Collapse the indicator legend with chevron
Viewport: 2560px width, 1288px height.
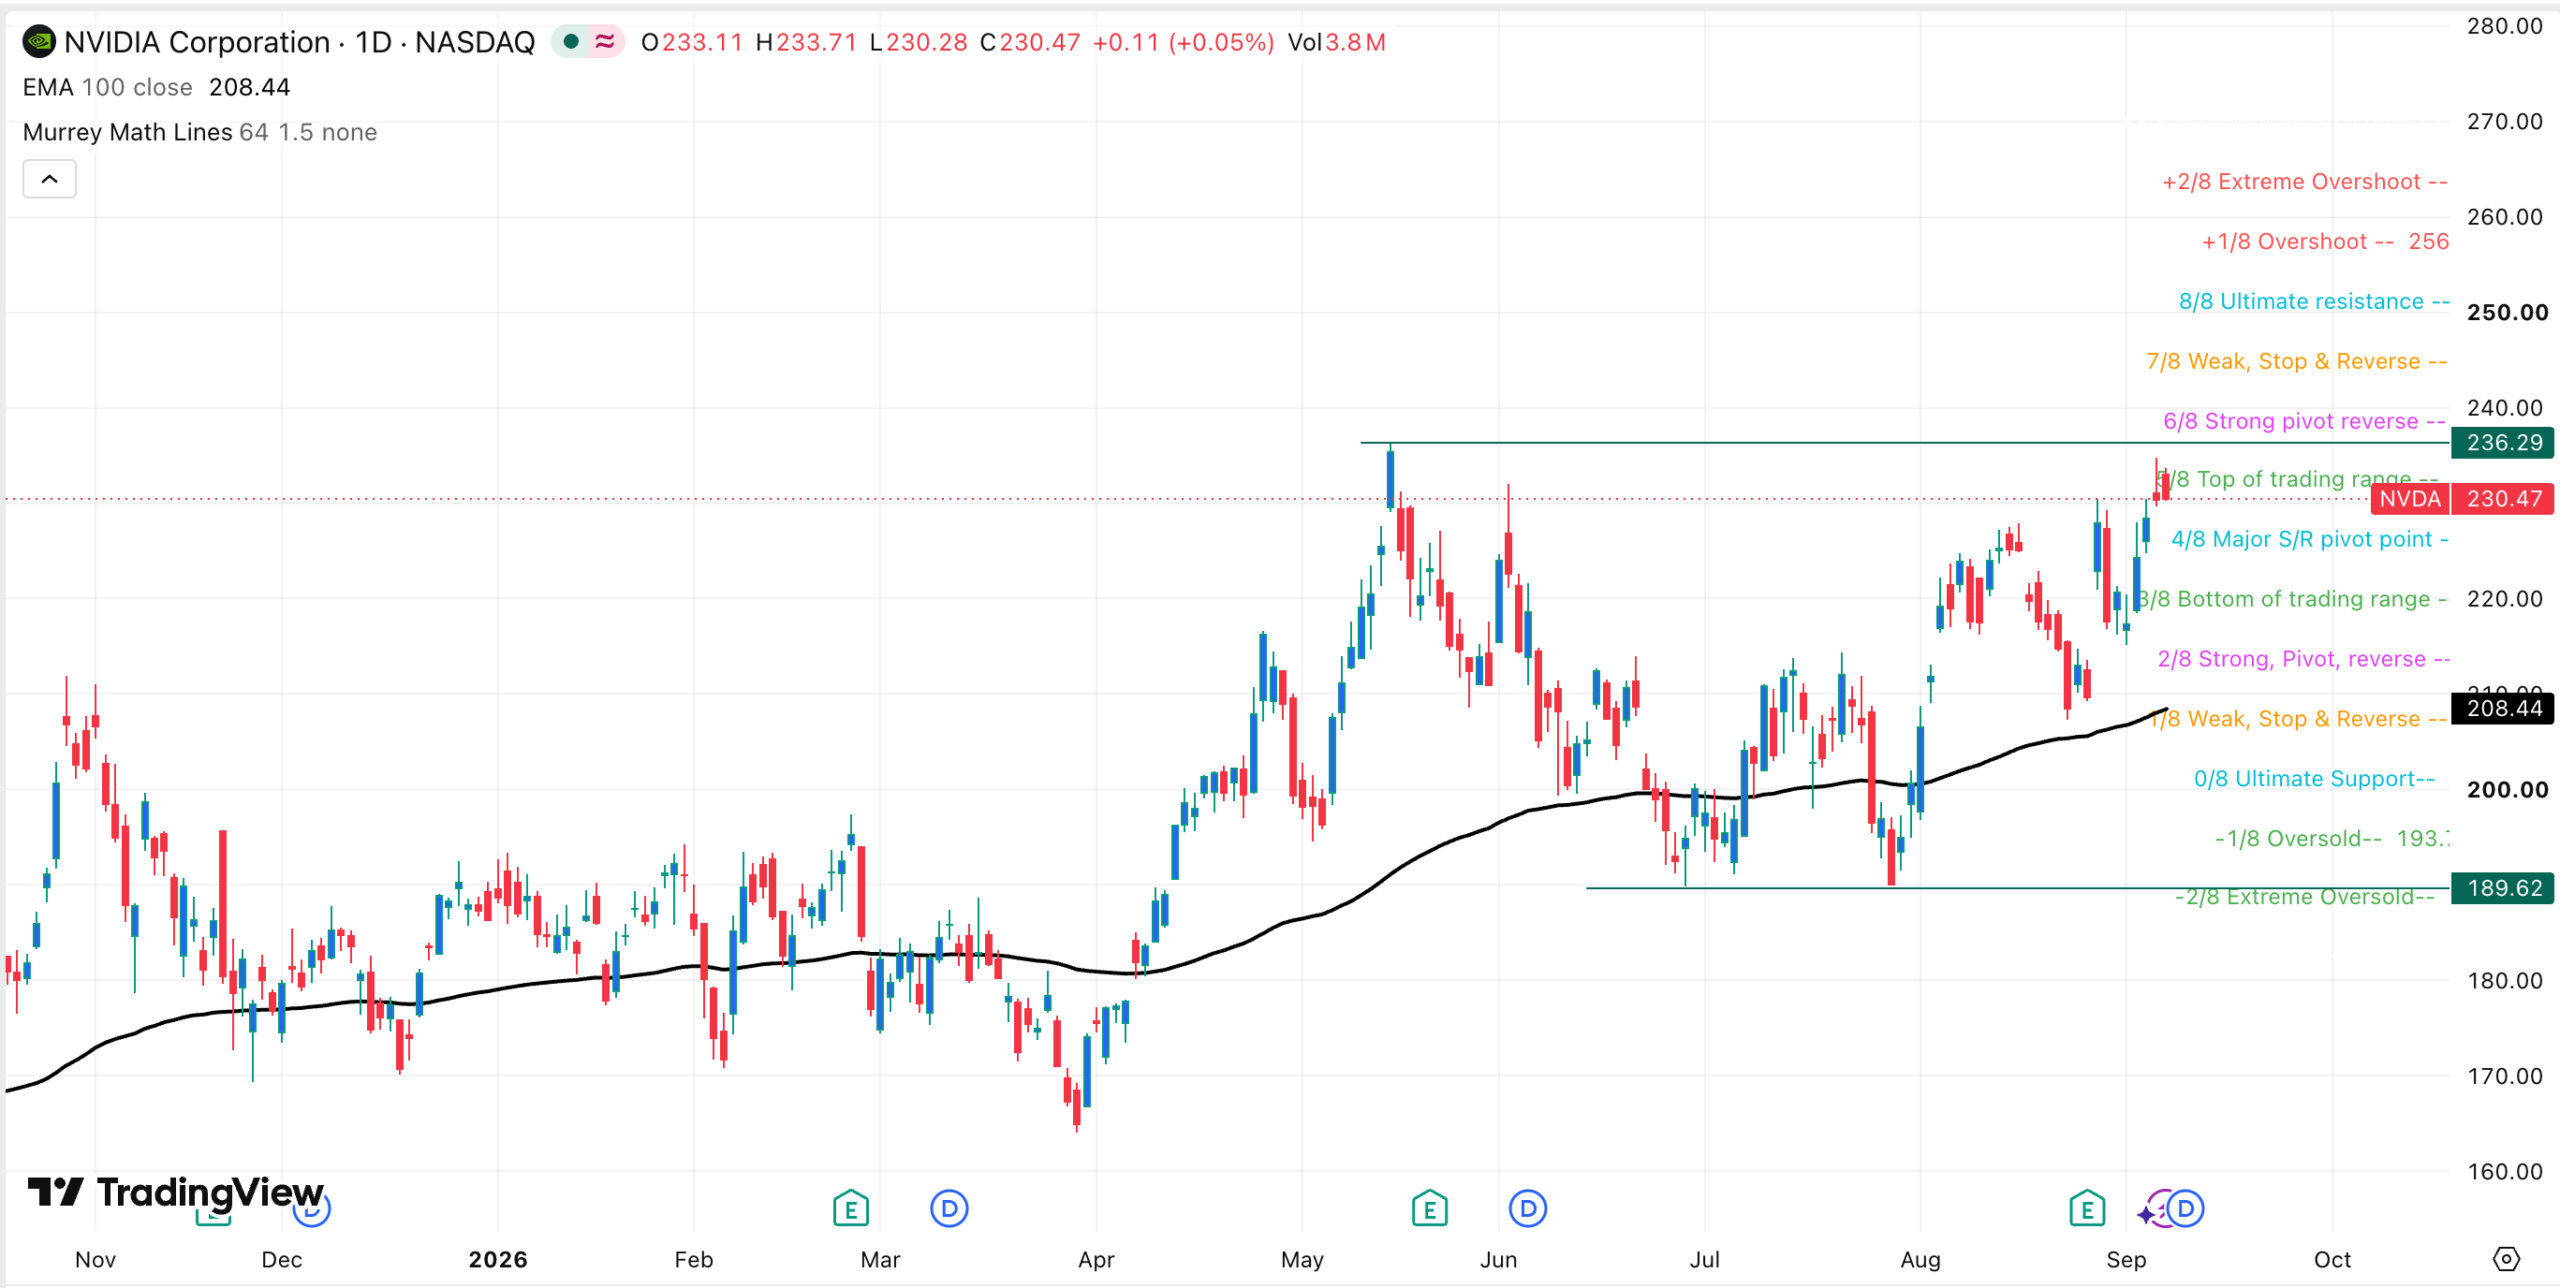(x=50, y=179)
